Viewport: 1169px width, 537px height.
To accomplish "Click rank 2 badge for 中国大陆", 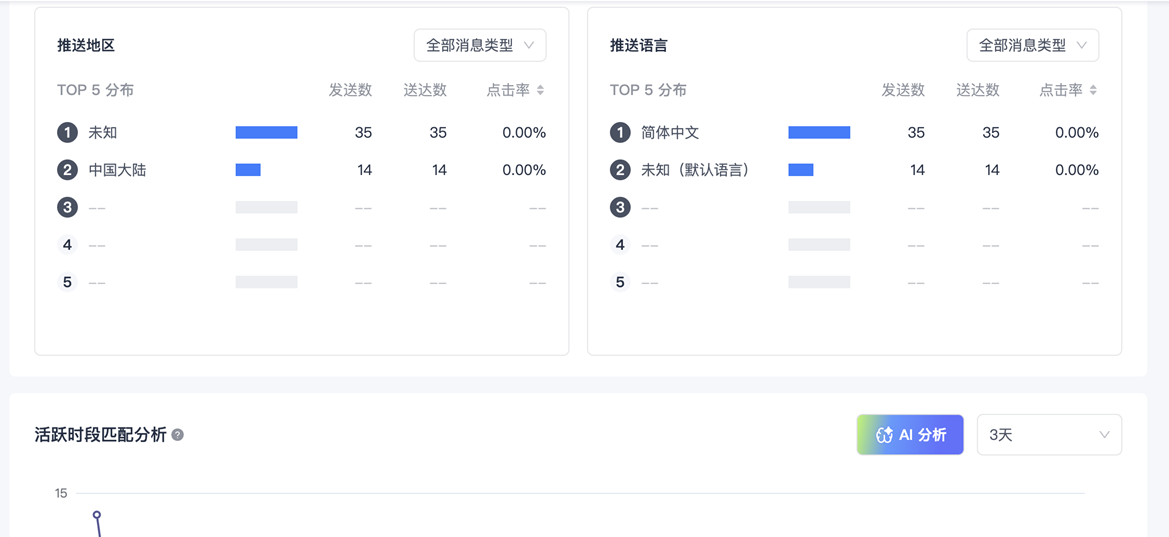I will pos(67,170).
